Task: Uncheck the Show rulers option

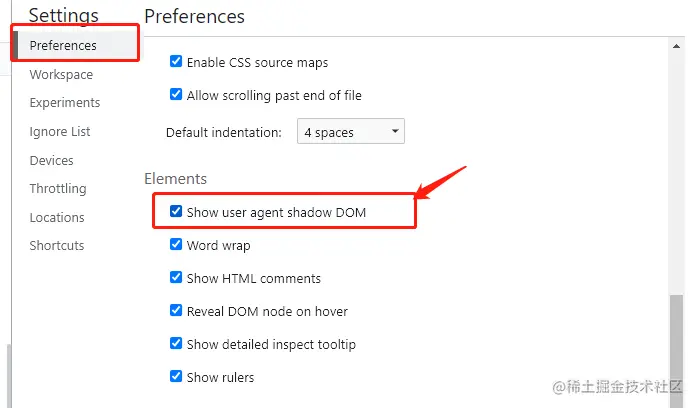Action: pyautogui.click(x=176, y=376)
